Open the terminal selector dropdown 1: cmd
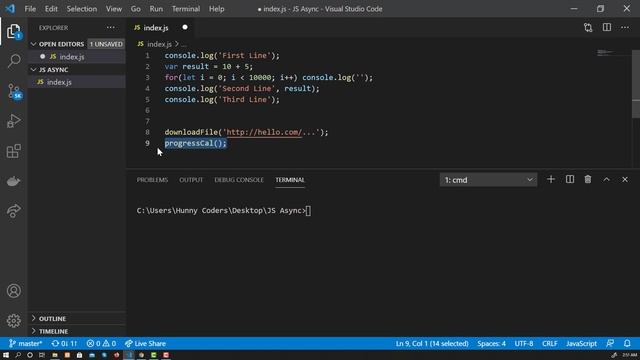640x360 pixels. tap(488, 180)
